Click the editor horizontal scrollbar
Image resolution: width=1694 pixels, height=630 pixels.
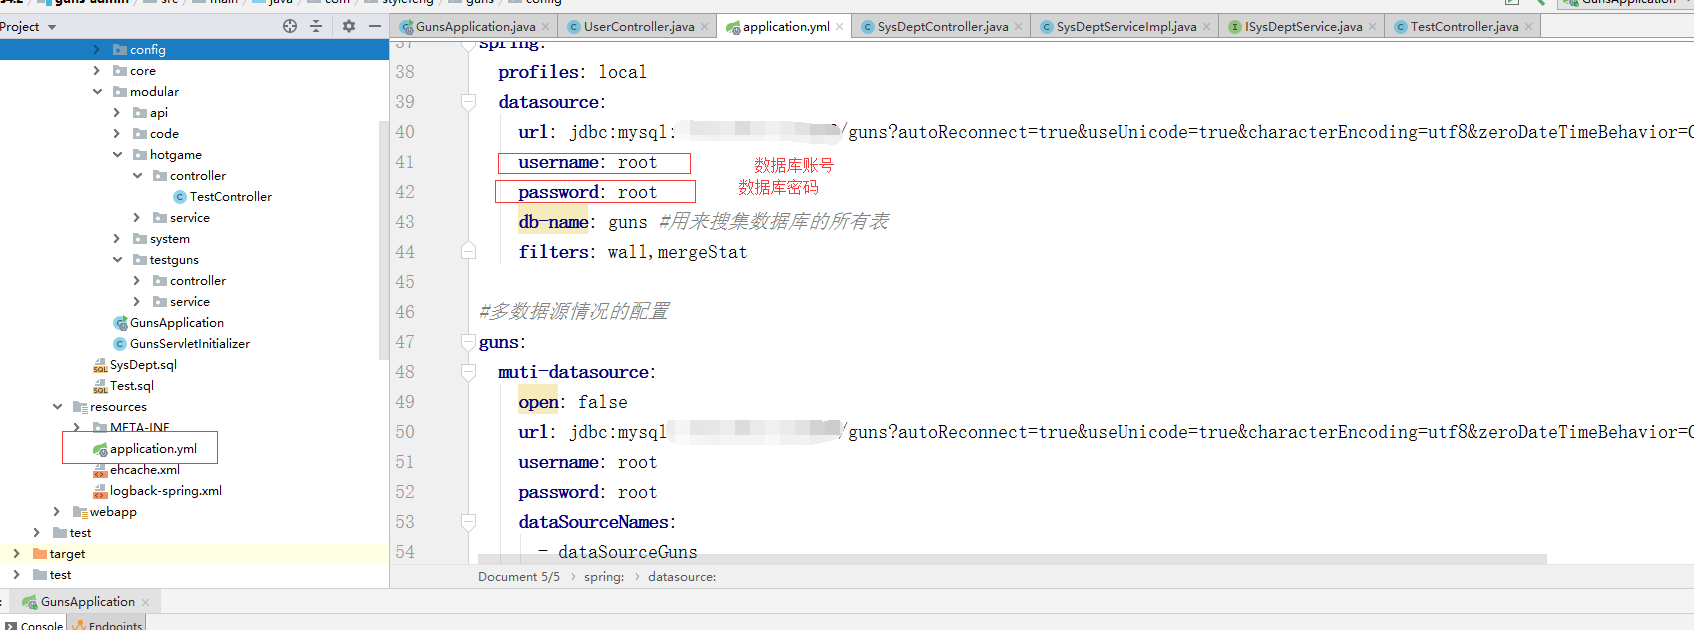point(1012,559)
